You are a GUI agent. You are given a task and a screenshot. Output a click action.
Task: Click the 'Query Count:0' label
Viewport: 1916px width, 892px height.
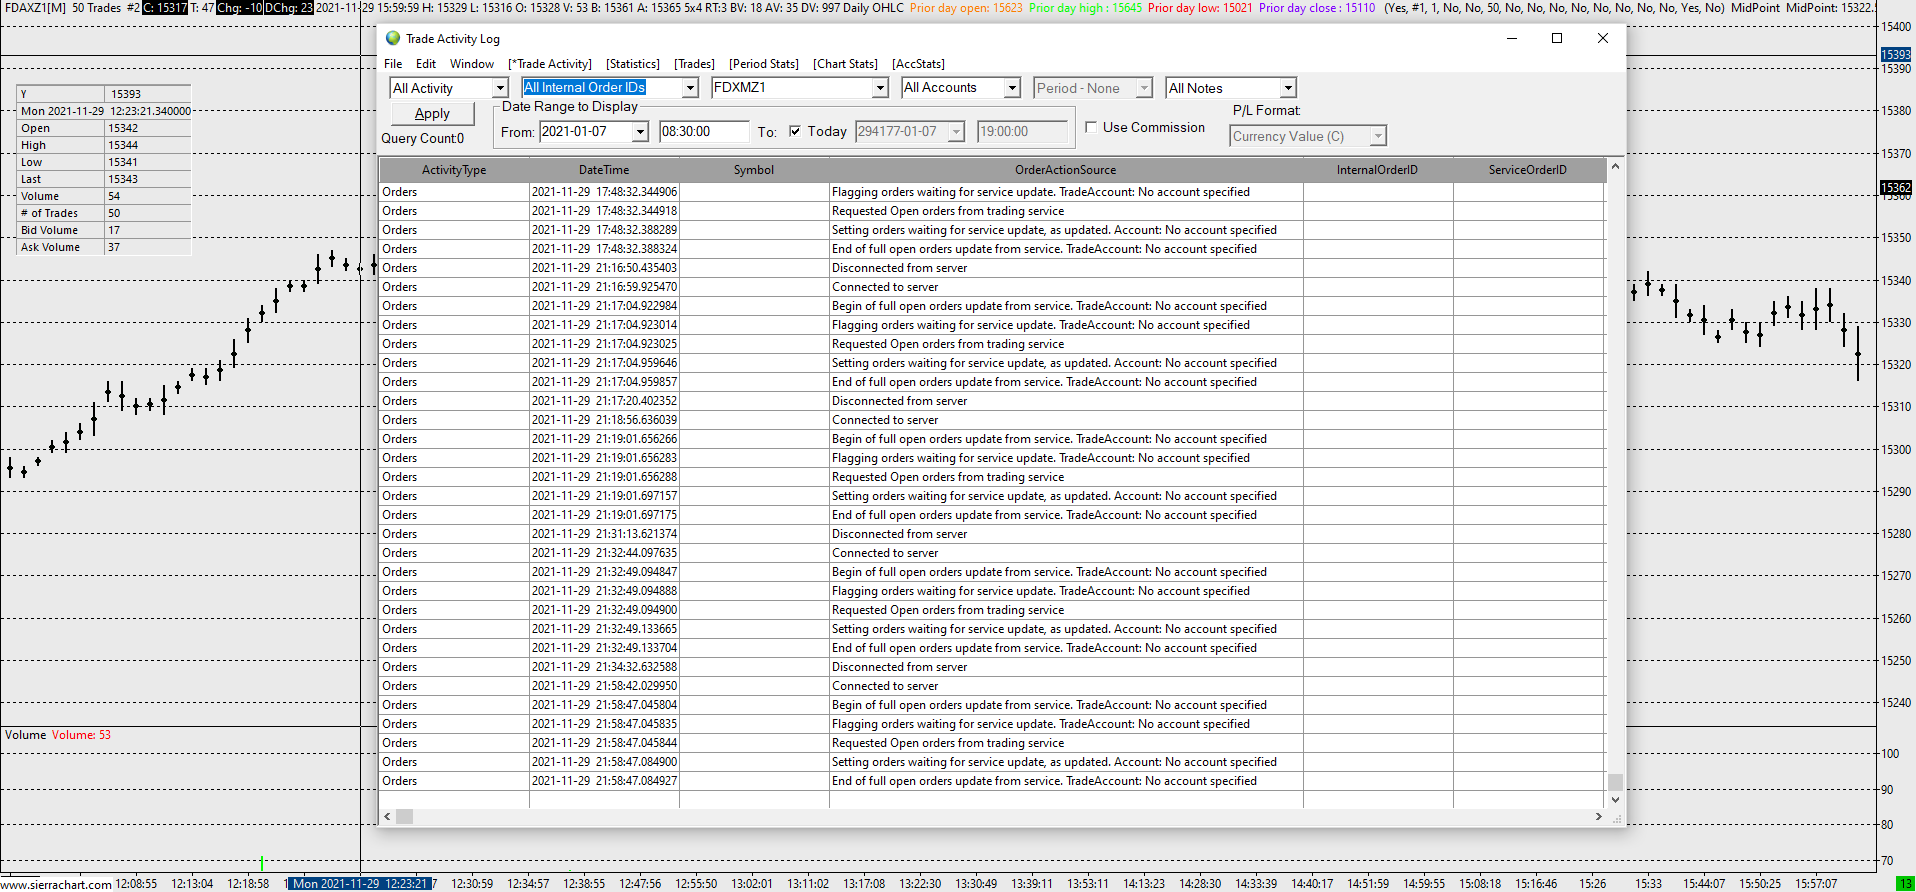click(422, 139)
